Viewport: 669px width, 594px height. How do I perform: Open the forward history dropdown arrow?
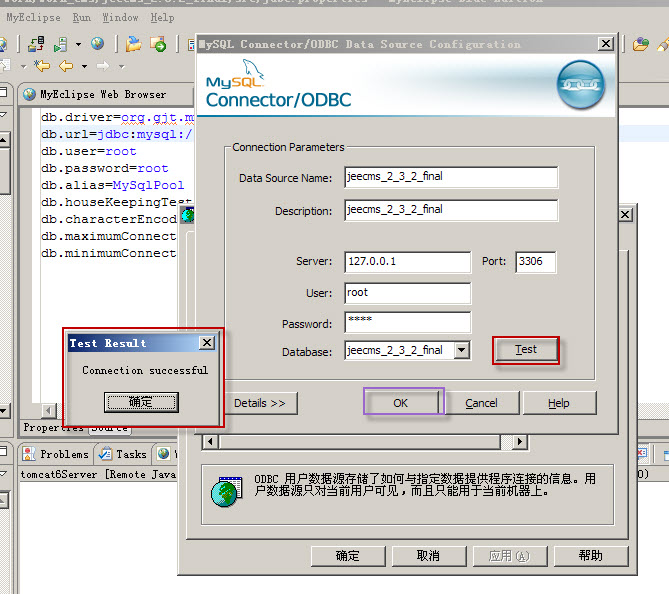click(122, 66)
